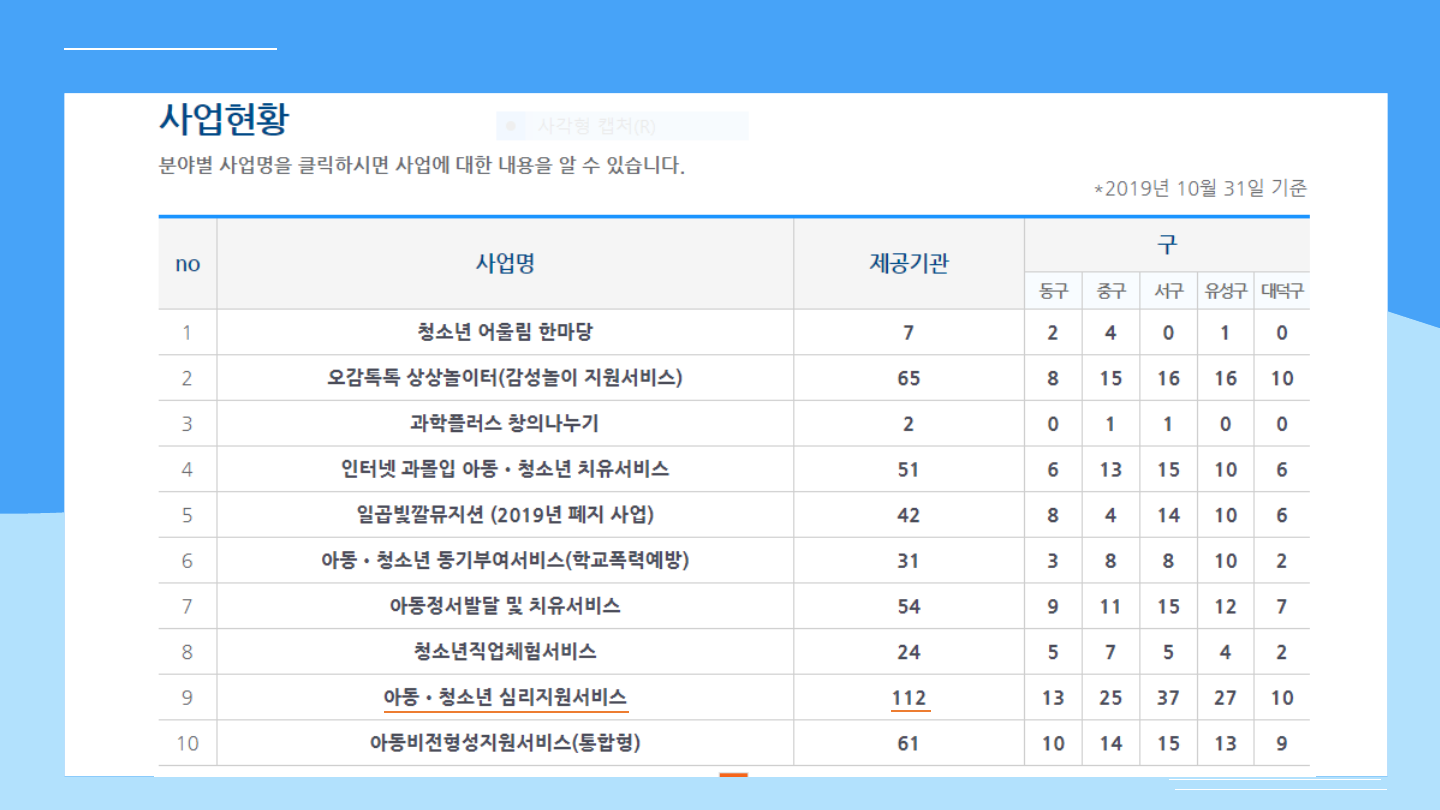The width and height of the screenshot is (1440, 810).
Task: Click underlined 아동·청소년 심리지원서비스 link
Action: pos(505,698)
